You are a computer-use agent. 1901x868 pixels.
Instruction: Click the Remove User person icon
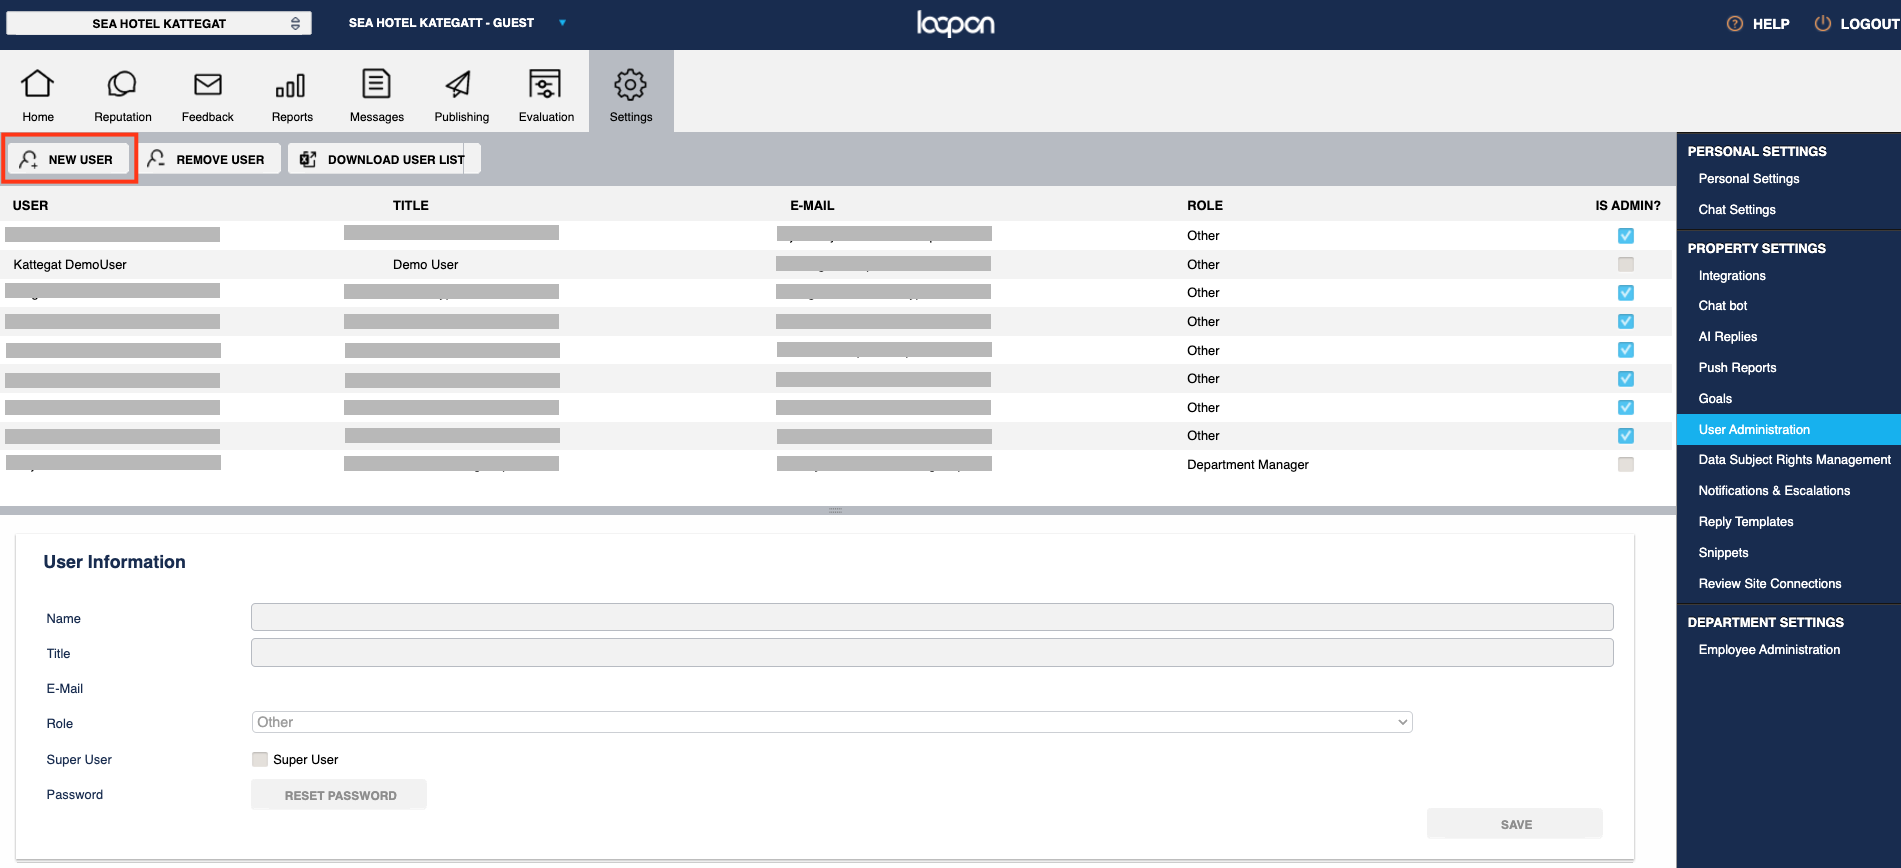pos(156,159)
